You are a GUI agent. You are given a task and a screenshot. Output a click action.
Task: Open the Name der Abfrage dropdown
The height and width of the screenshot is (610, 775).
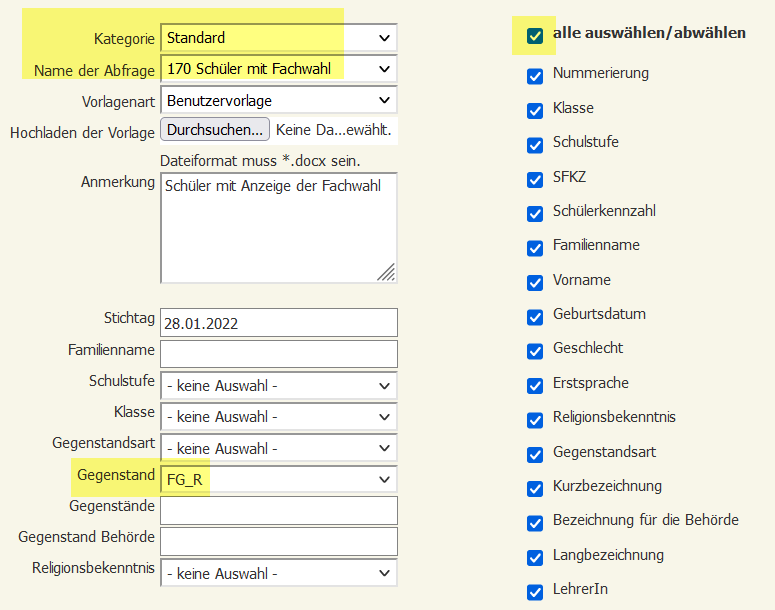coord(279,69)
